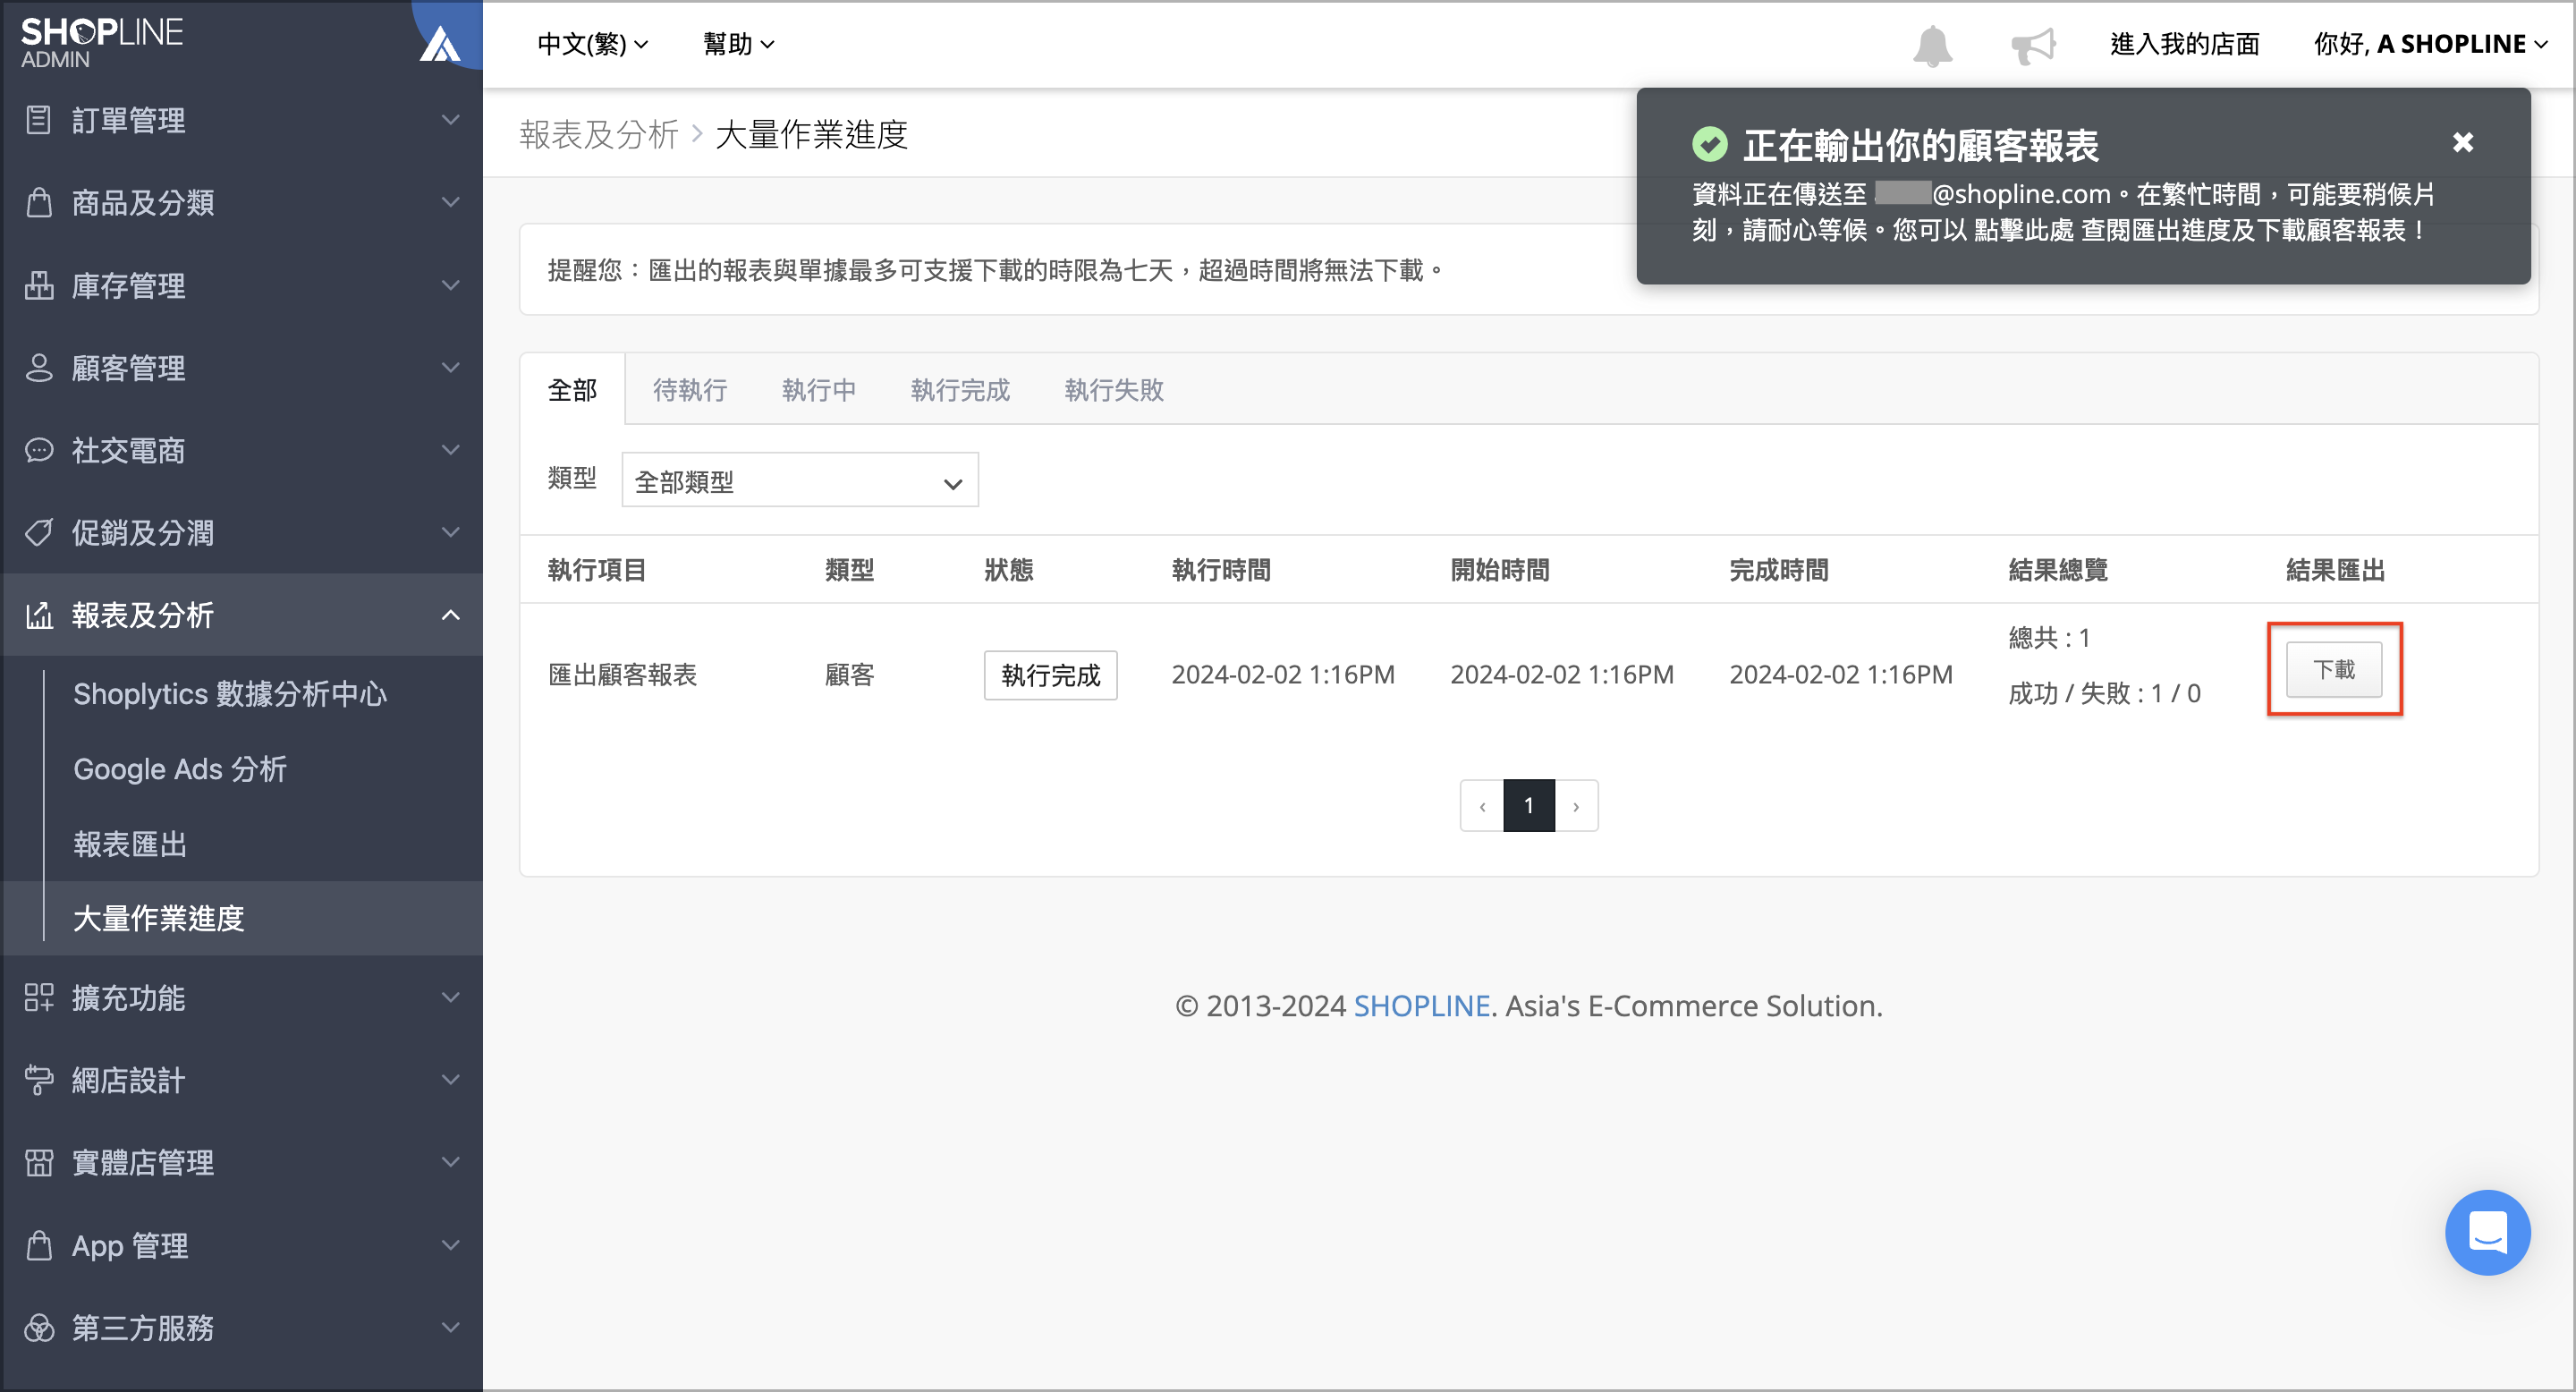Expand 社交電商 menu chevron

coord(451,450)
